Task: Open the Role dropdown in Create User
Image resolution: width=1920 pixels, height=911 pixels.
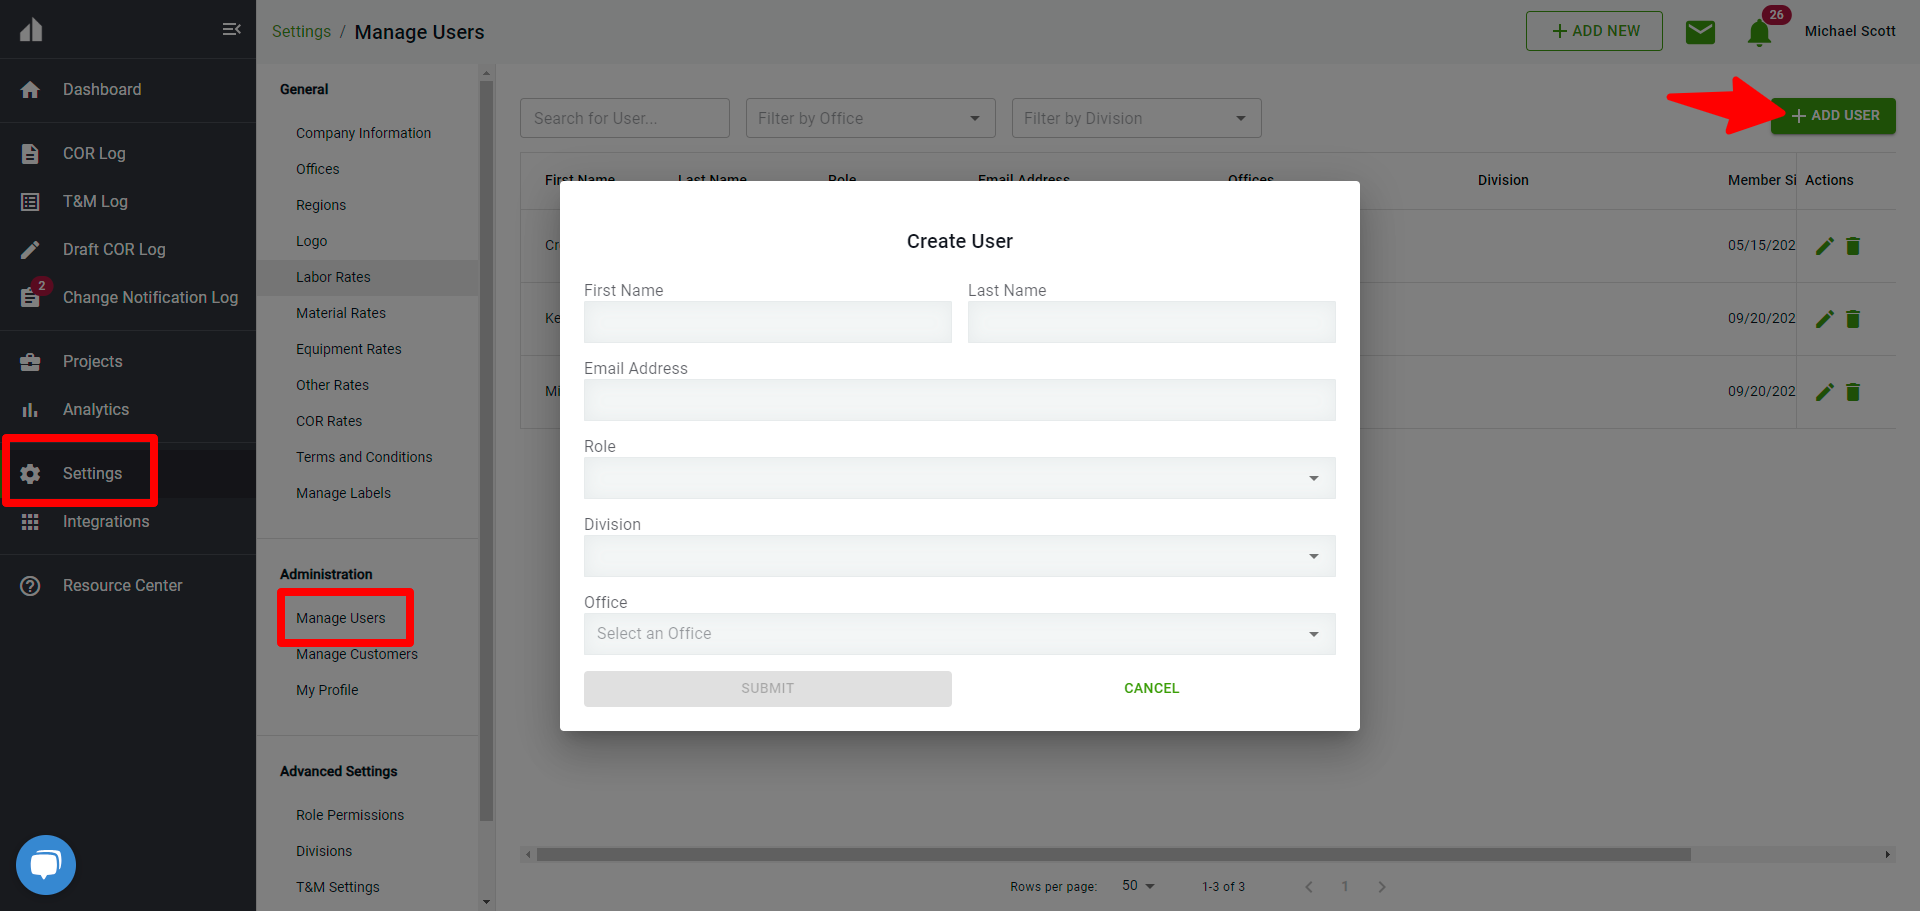Action: click(x=960, y=478)
